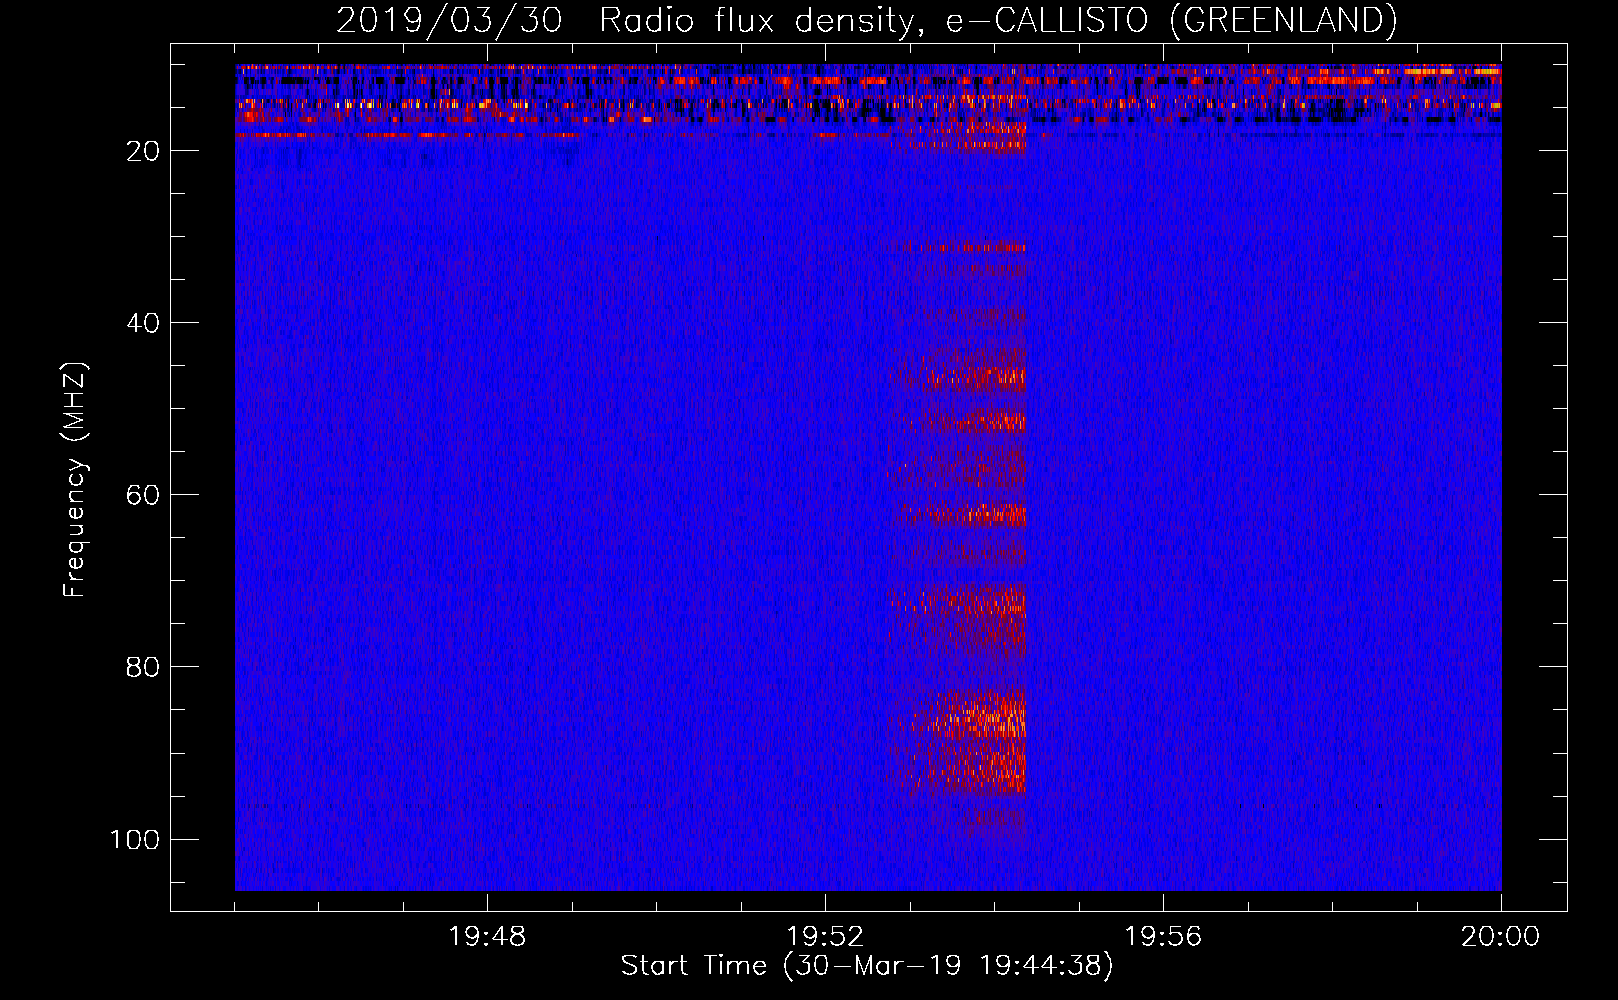Click the '19:56' time tick label
This screenshot has height=1000, width=1618.
[1163, 937]
